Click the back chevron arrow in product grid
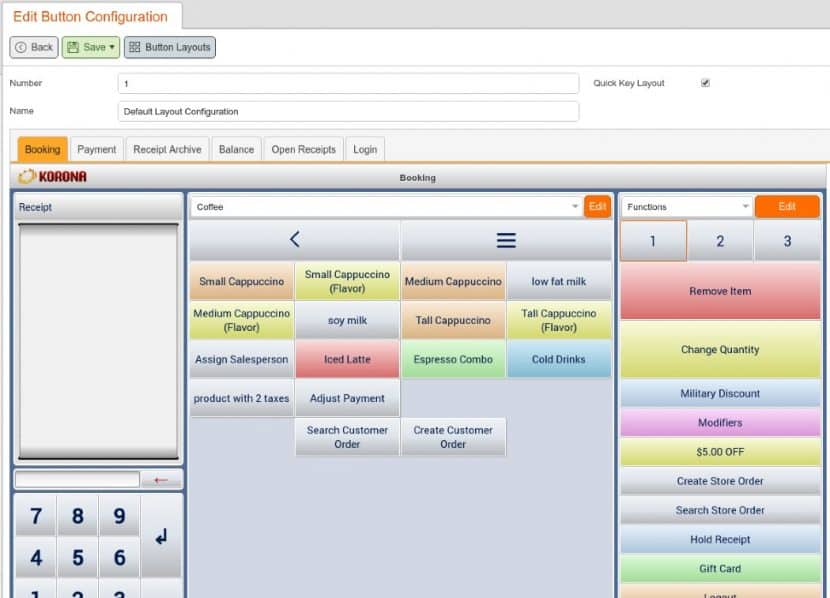Viewport: 830px width, 598px height. (294, 240)
